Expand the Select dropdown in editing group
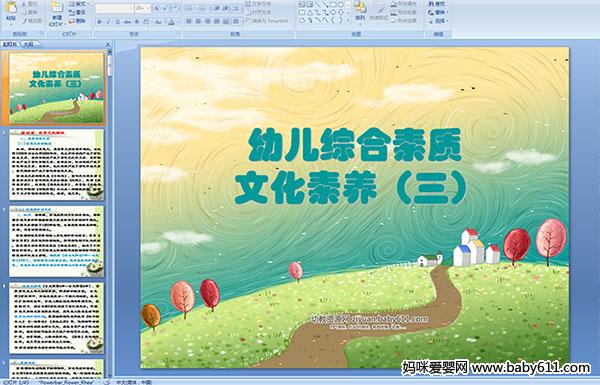Screen dimensions: 600x385 [439, 21]
